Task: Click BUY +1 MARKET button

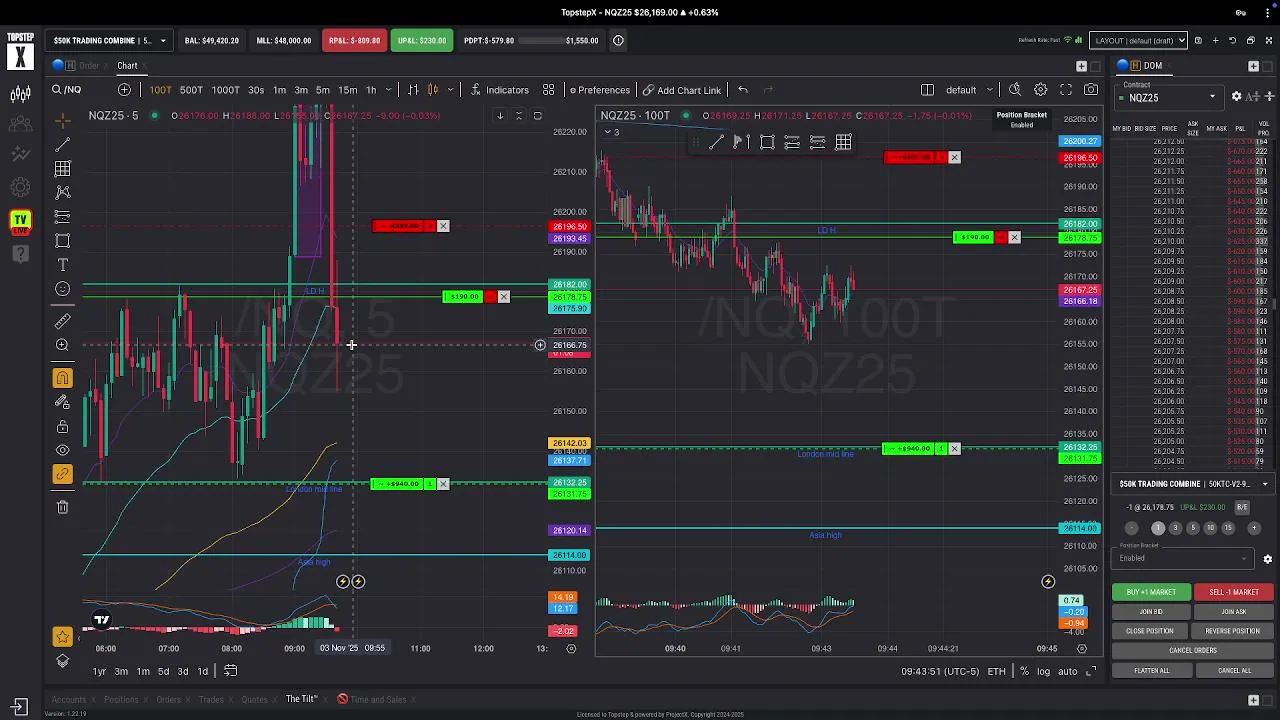Action: point(1151,592)
